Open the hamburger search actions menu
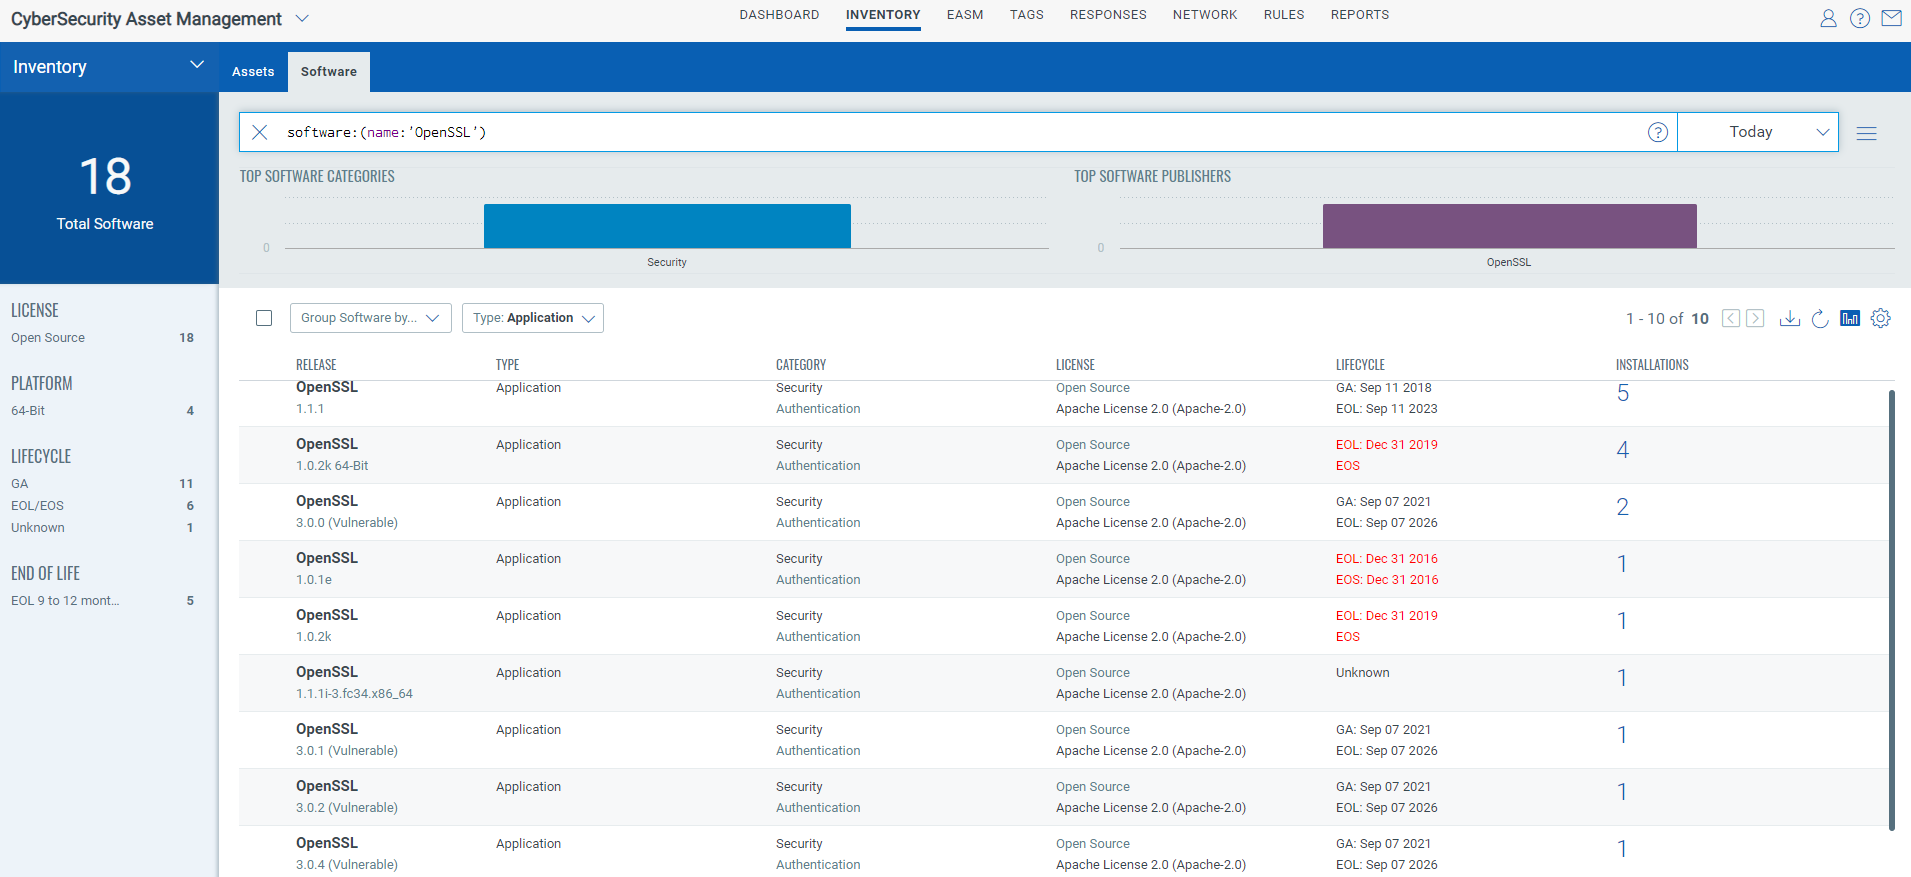 [1866, 133]
